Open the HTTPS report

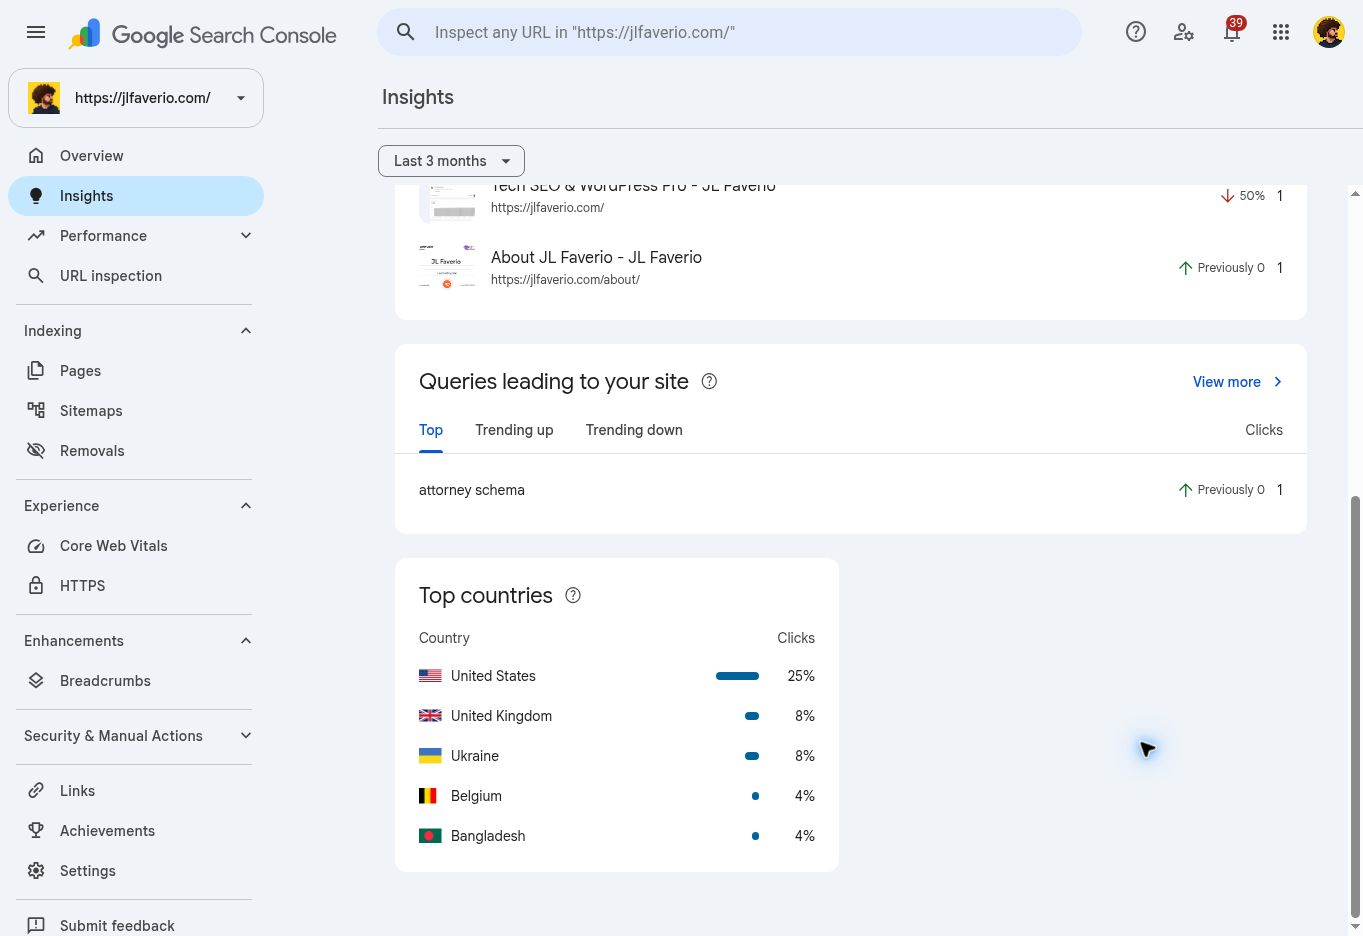coord(136,586)
